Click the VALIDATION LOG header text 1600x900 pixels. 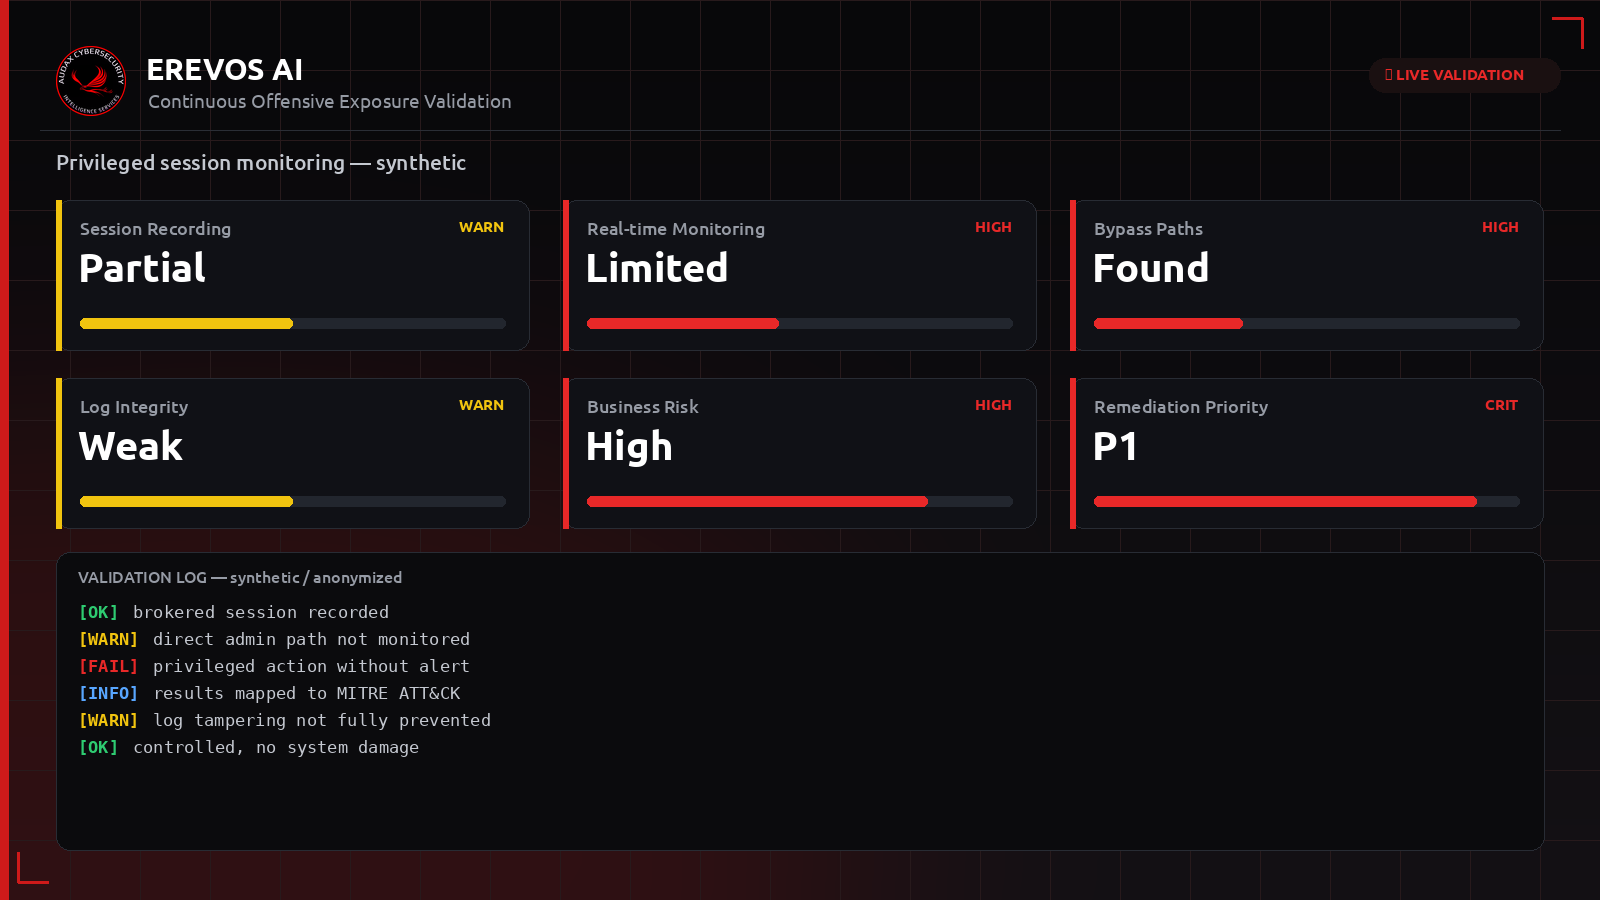240,578
